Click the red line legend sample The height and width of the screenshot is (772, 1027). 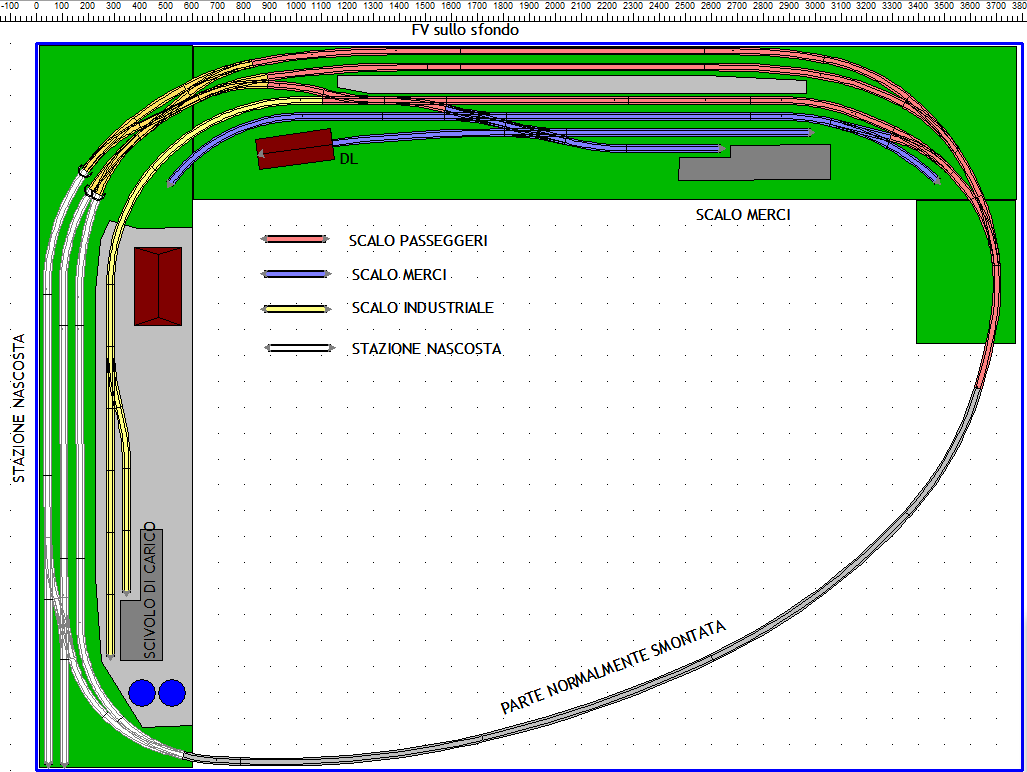[294, 240]
